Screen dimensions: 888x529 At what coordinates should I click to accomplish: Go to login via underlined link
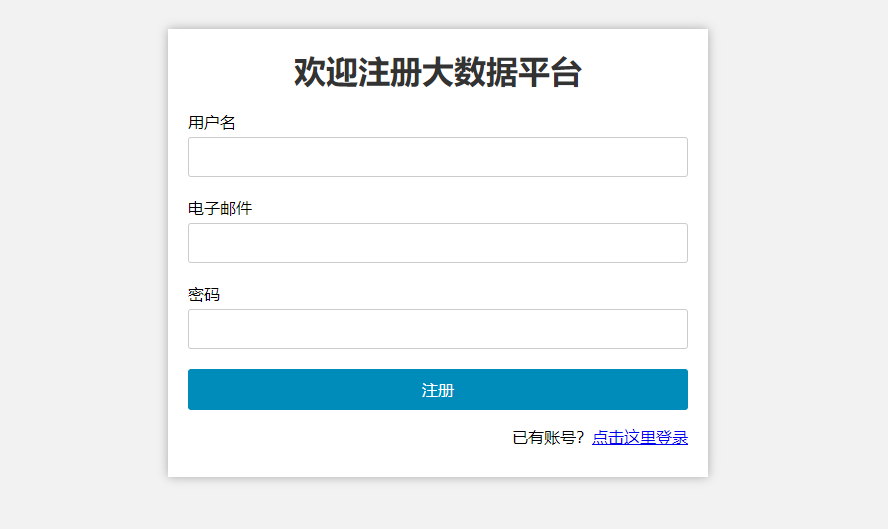[x=640, y=437]
